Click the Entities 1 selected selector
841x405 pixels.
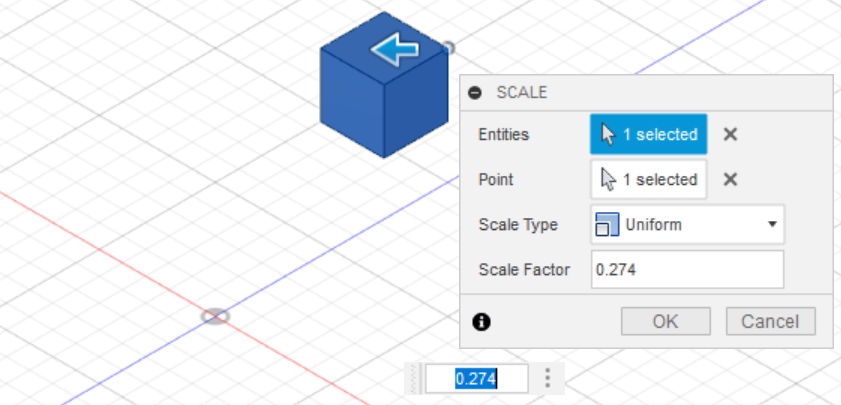coord(648,134)
